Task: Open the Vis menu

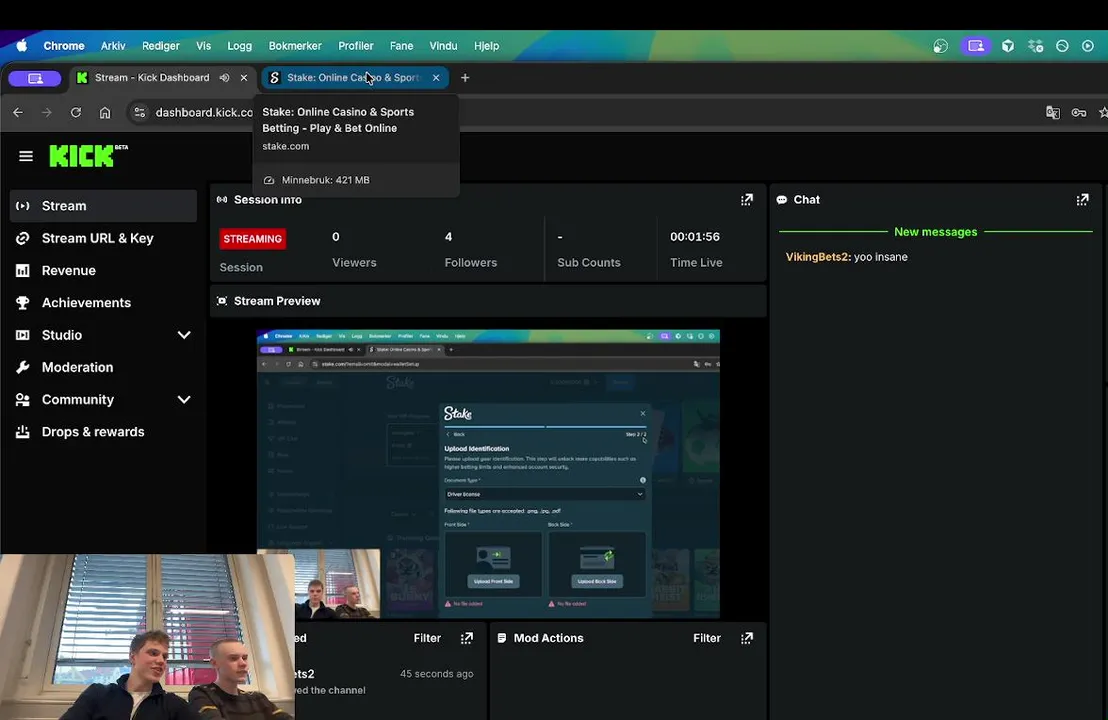Action: [x=204, y=46]
